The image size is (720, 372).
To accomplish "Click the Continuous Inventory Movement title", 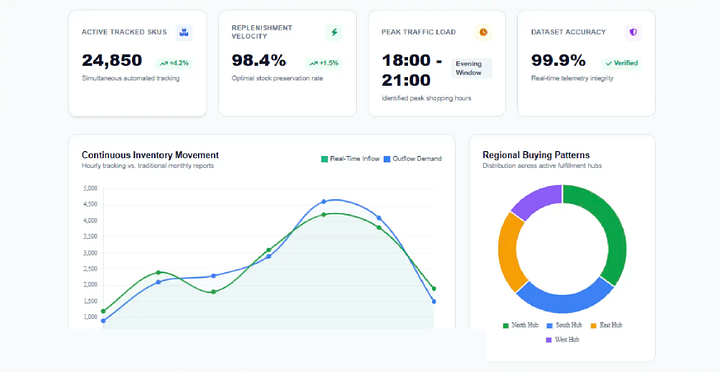I will tap(150, 155).
